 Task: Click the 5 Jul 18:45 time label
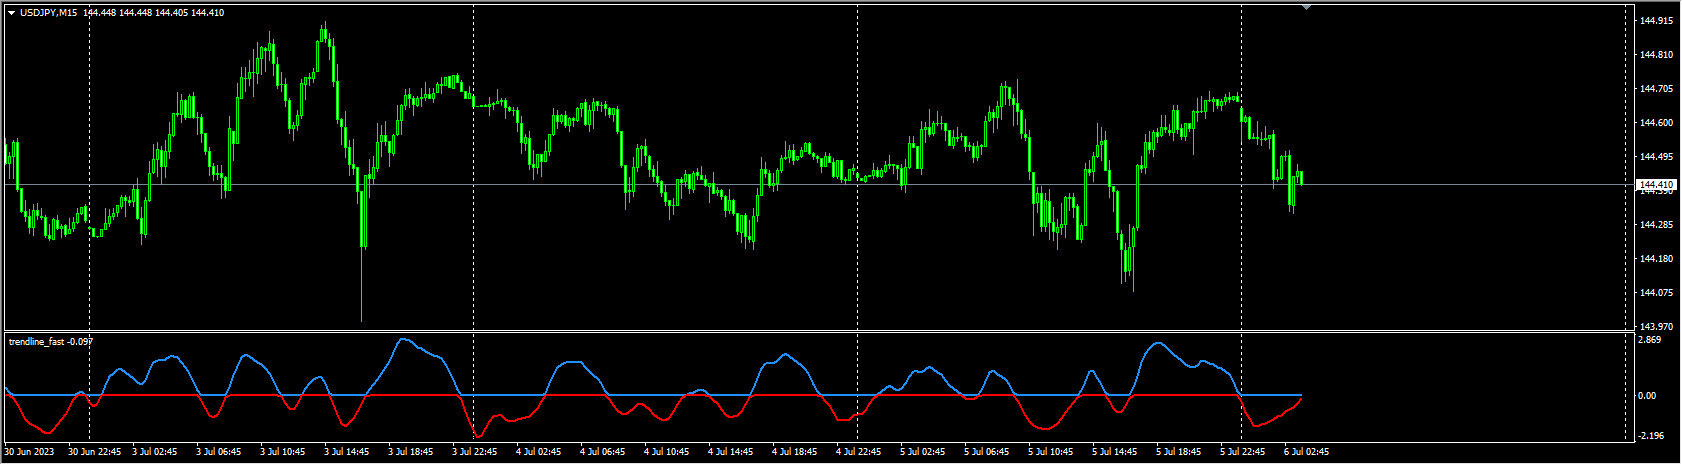[1179, 452]
